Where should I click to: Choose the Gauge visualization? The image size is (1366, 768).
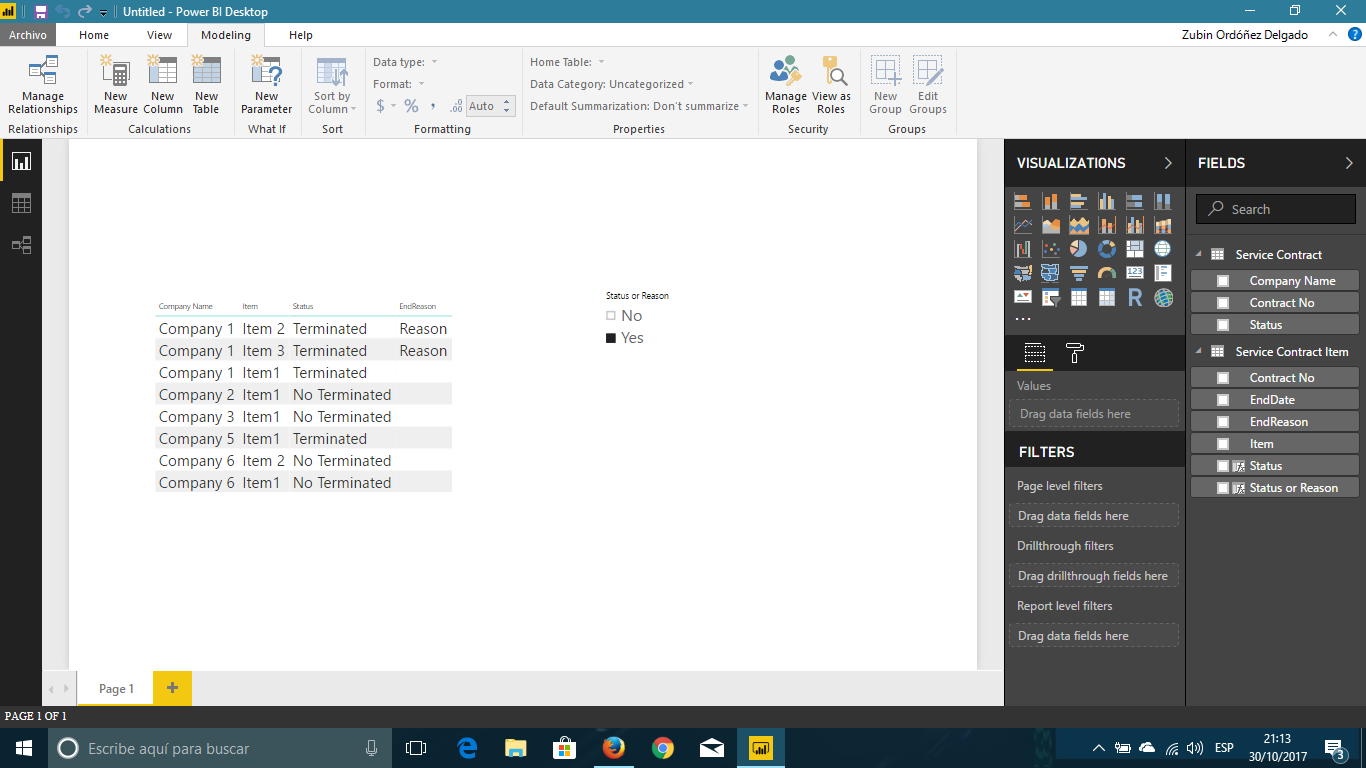(1106, 273)
